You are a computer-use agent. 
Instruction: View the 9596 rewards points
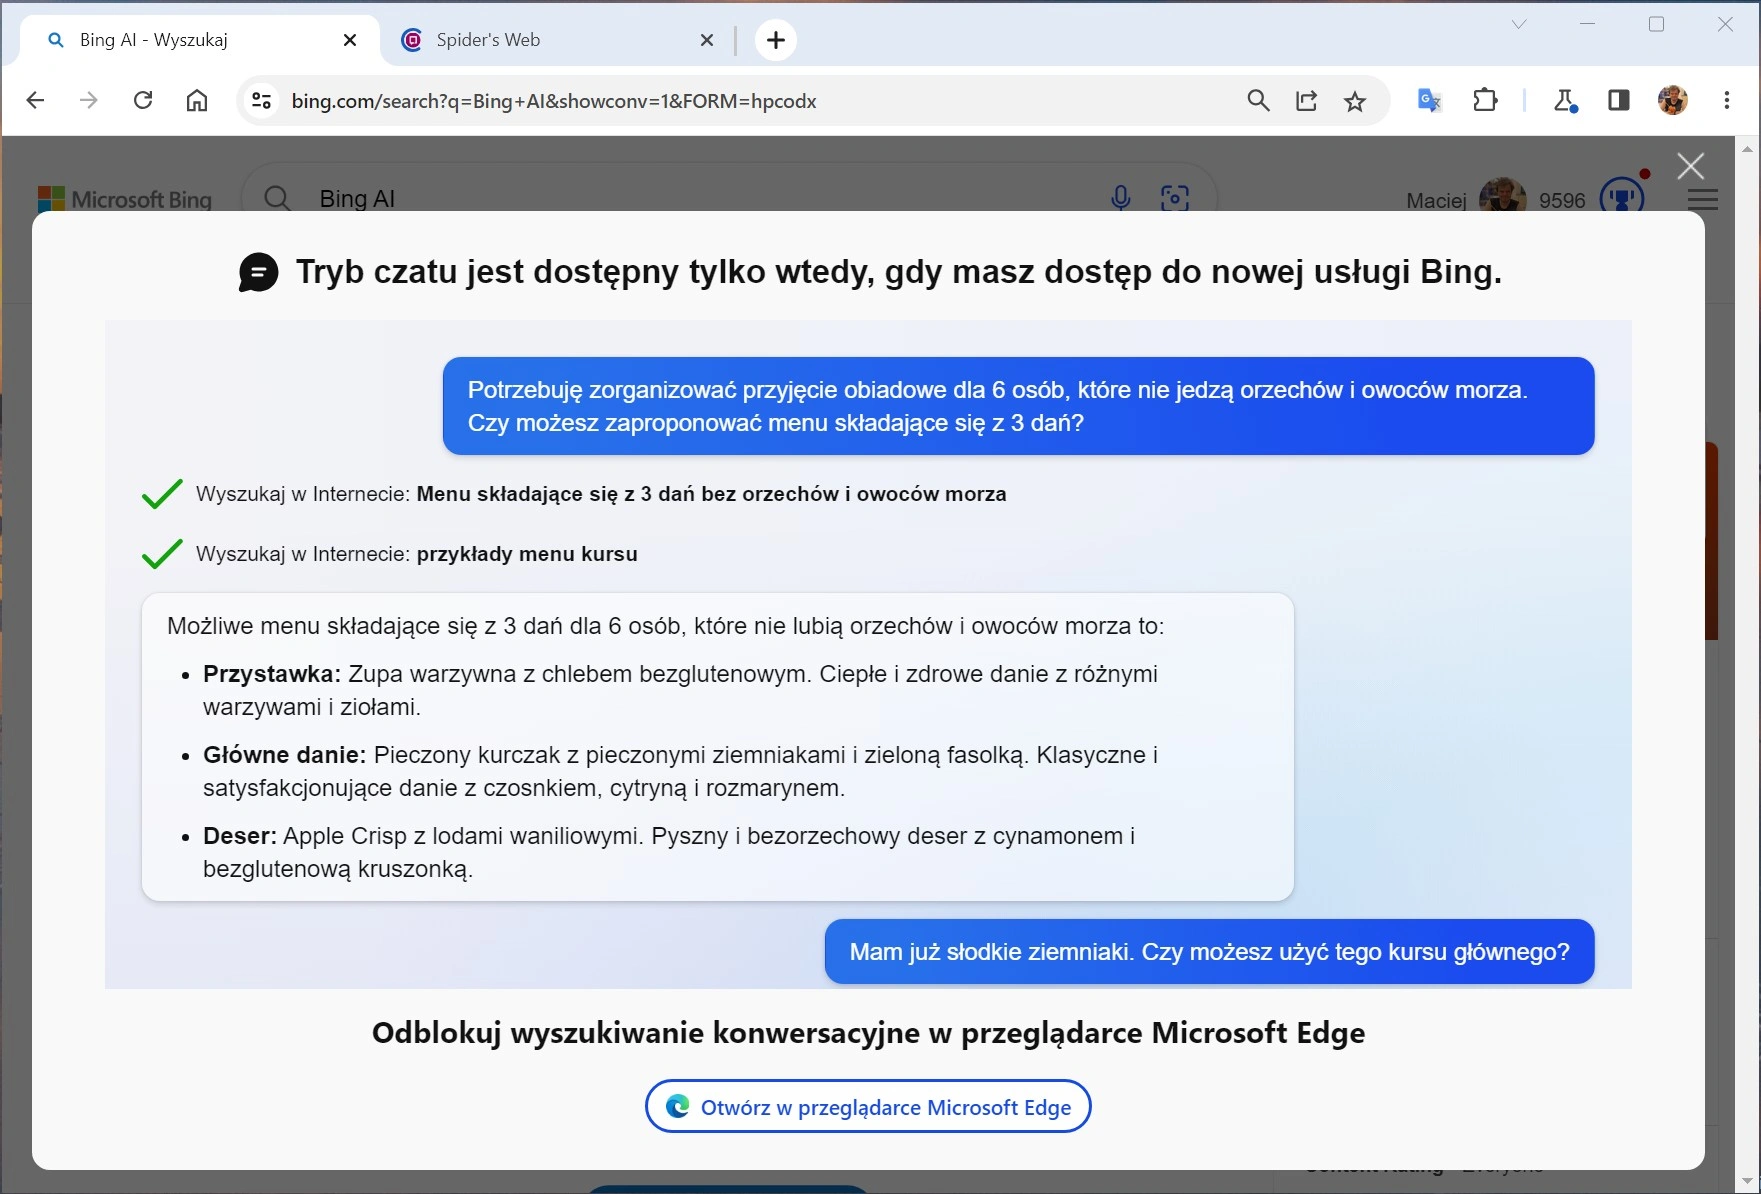point(1562,200)
